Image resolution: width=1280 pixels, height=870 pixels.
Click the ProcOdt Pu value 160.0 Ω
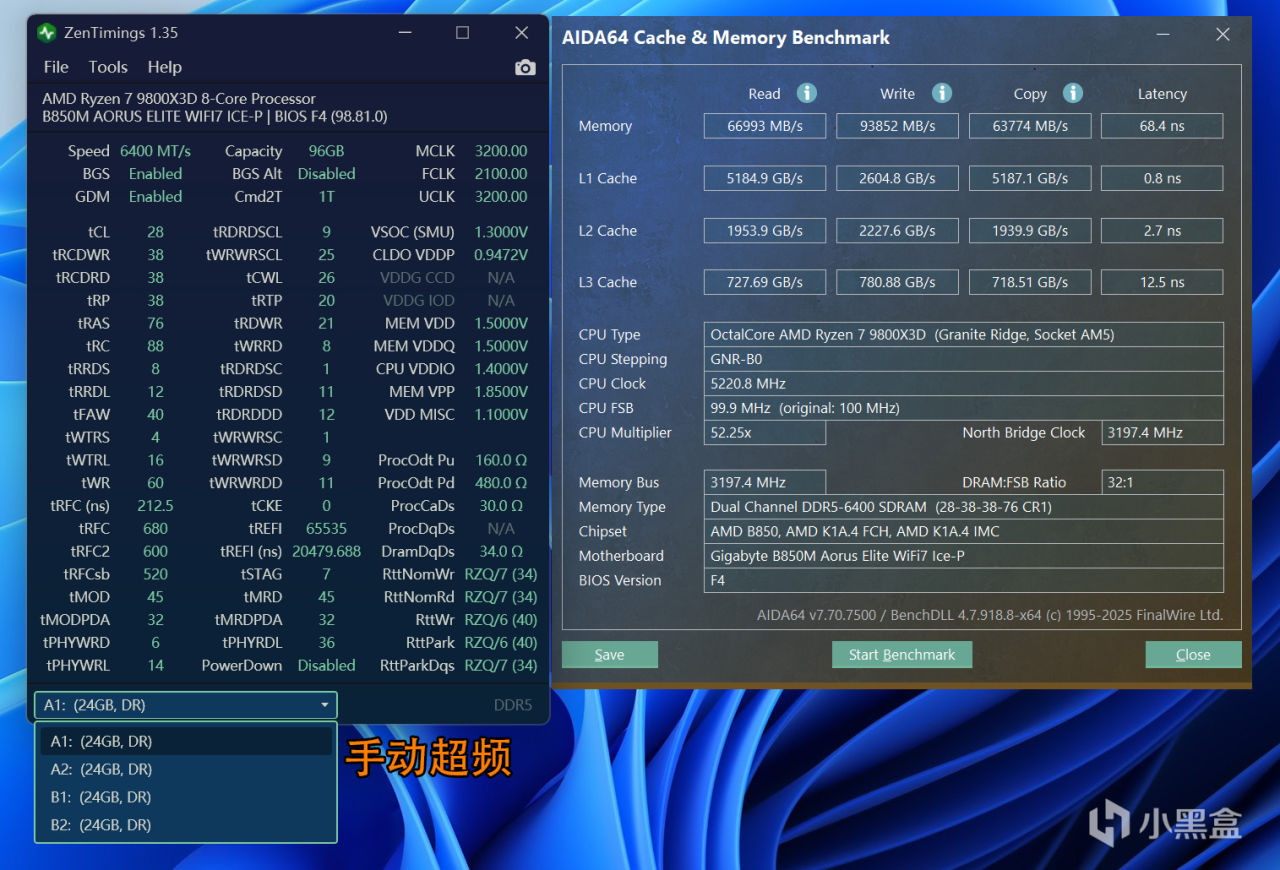[501, 461]
